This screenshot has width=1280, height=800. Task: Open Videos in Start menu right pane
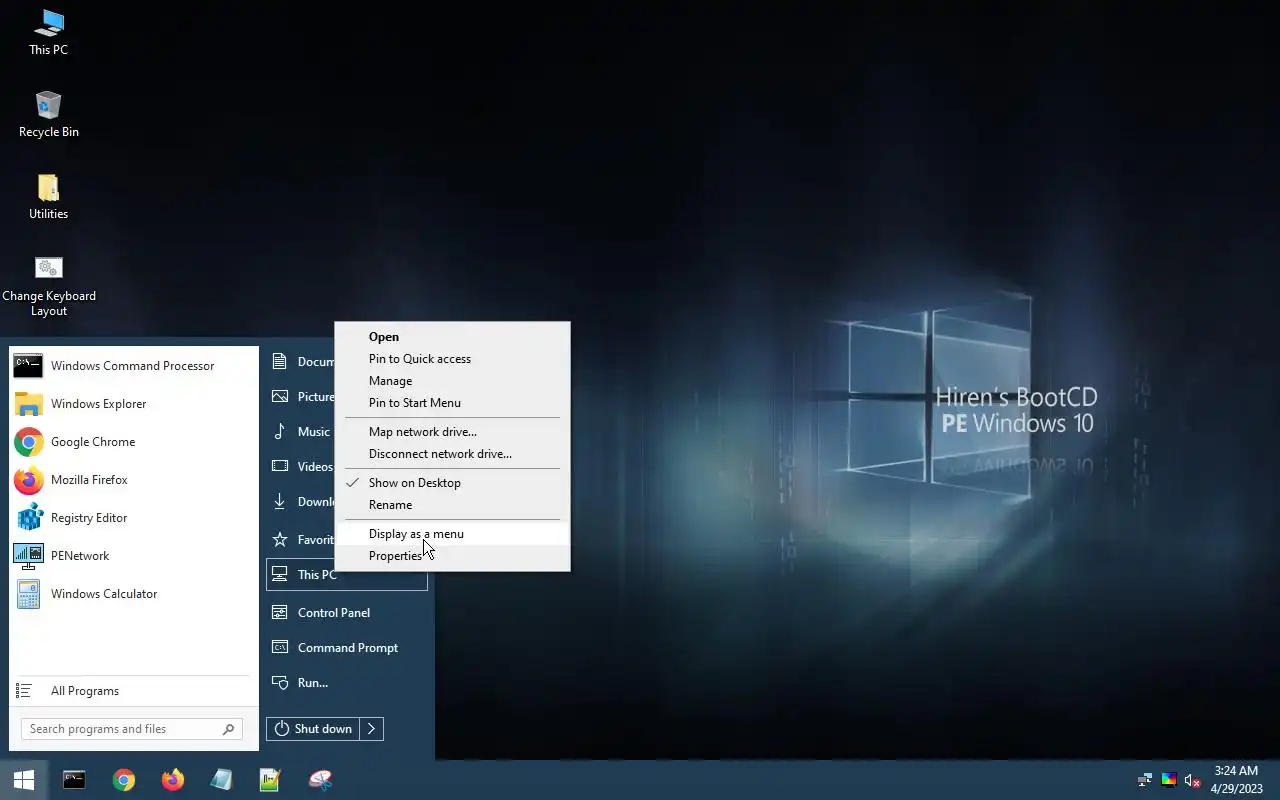[301, 467]
